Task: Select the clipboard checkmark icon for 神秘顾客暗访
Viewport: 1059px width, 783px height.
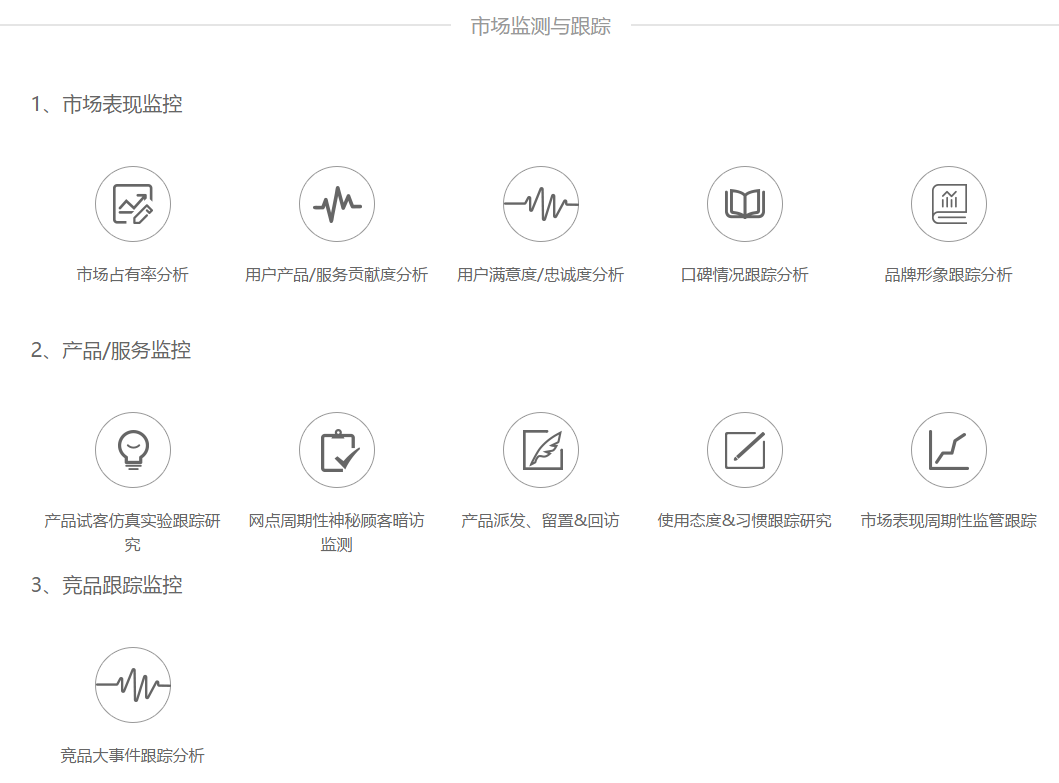Action: 337,450
